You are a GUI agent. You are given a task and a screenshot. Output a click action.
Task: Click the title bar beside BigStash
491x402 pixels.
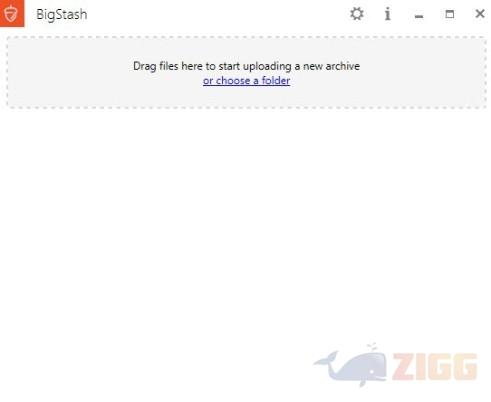(217, 14)
